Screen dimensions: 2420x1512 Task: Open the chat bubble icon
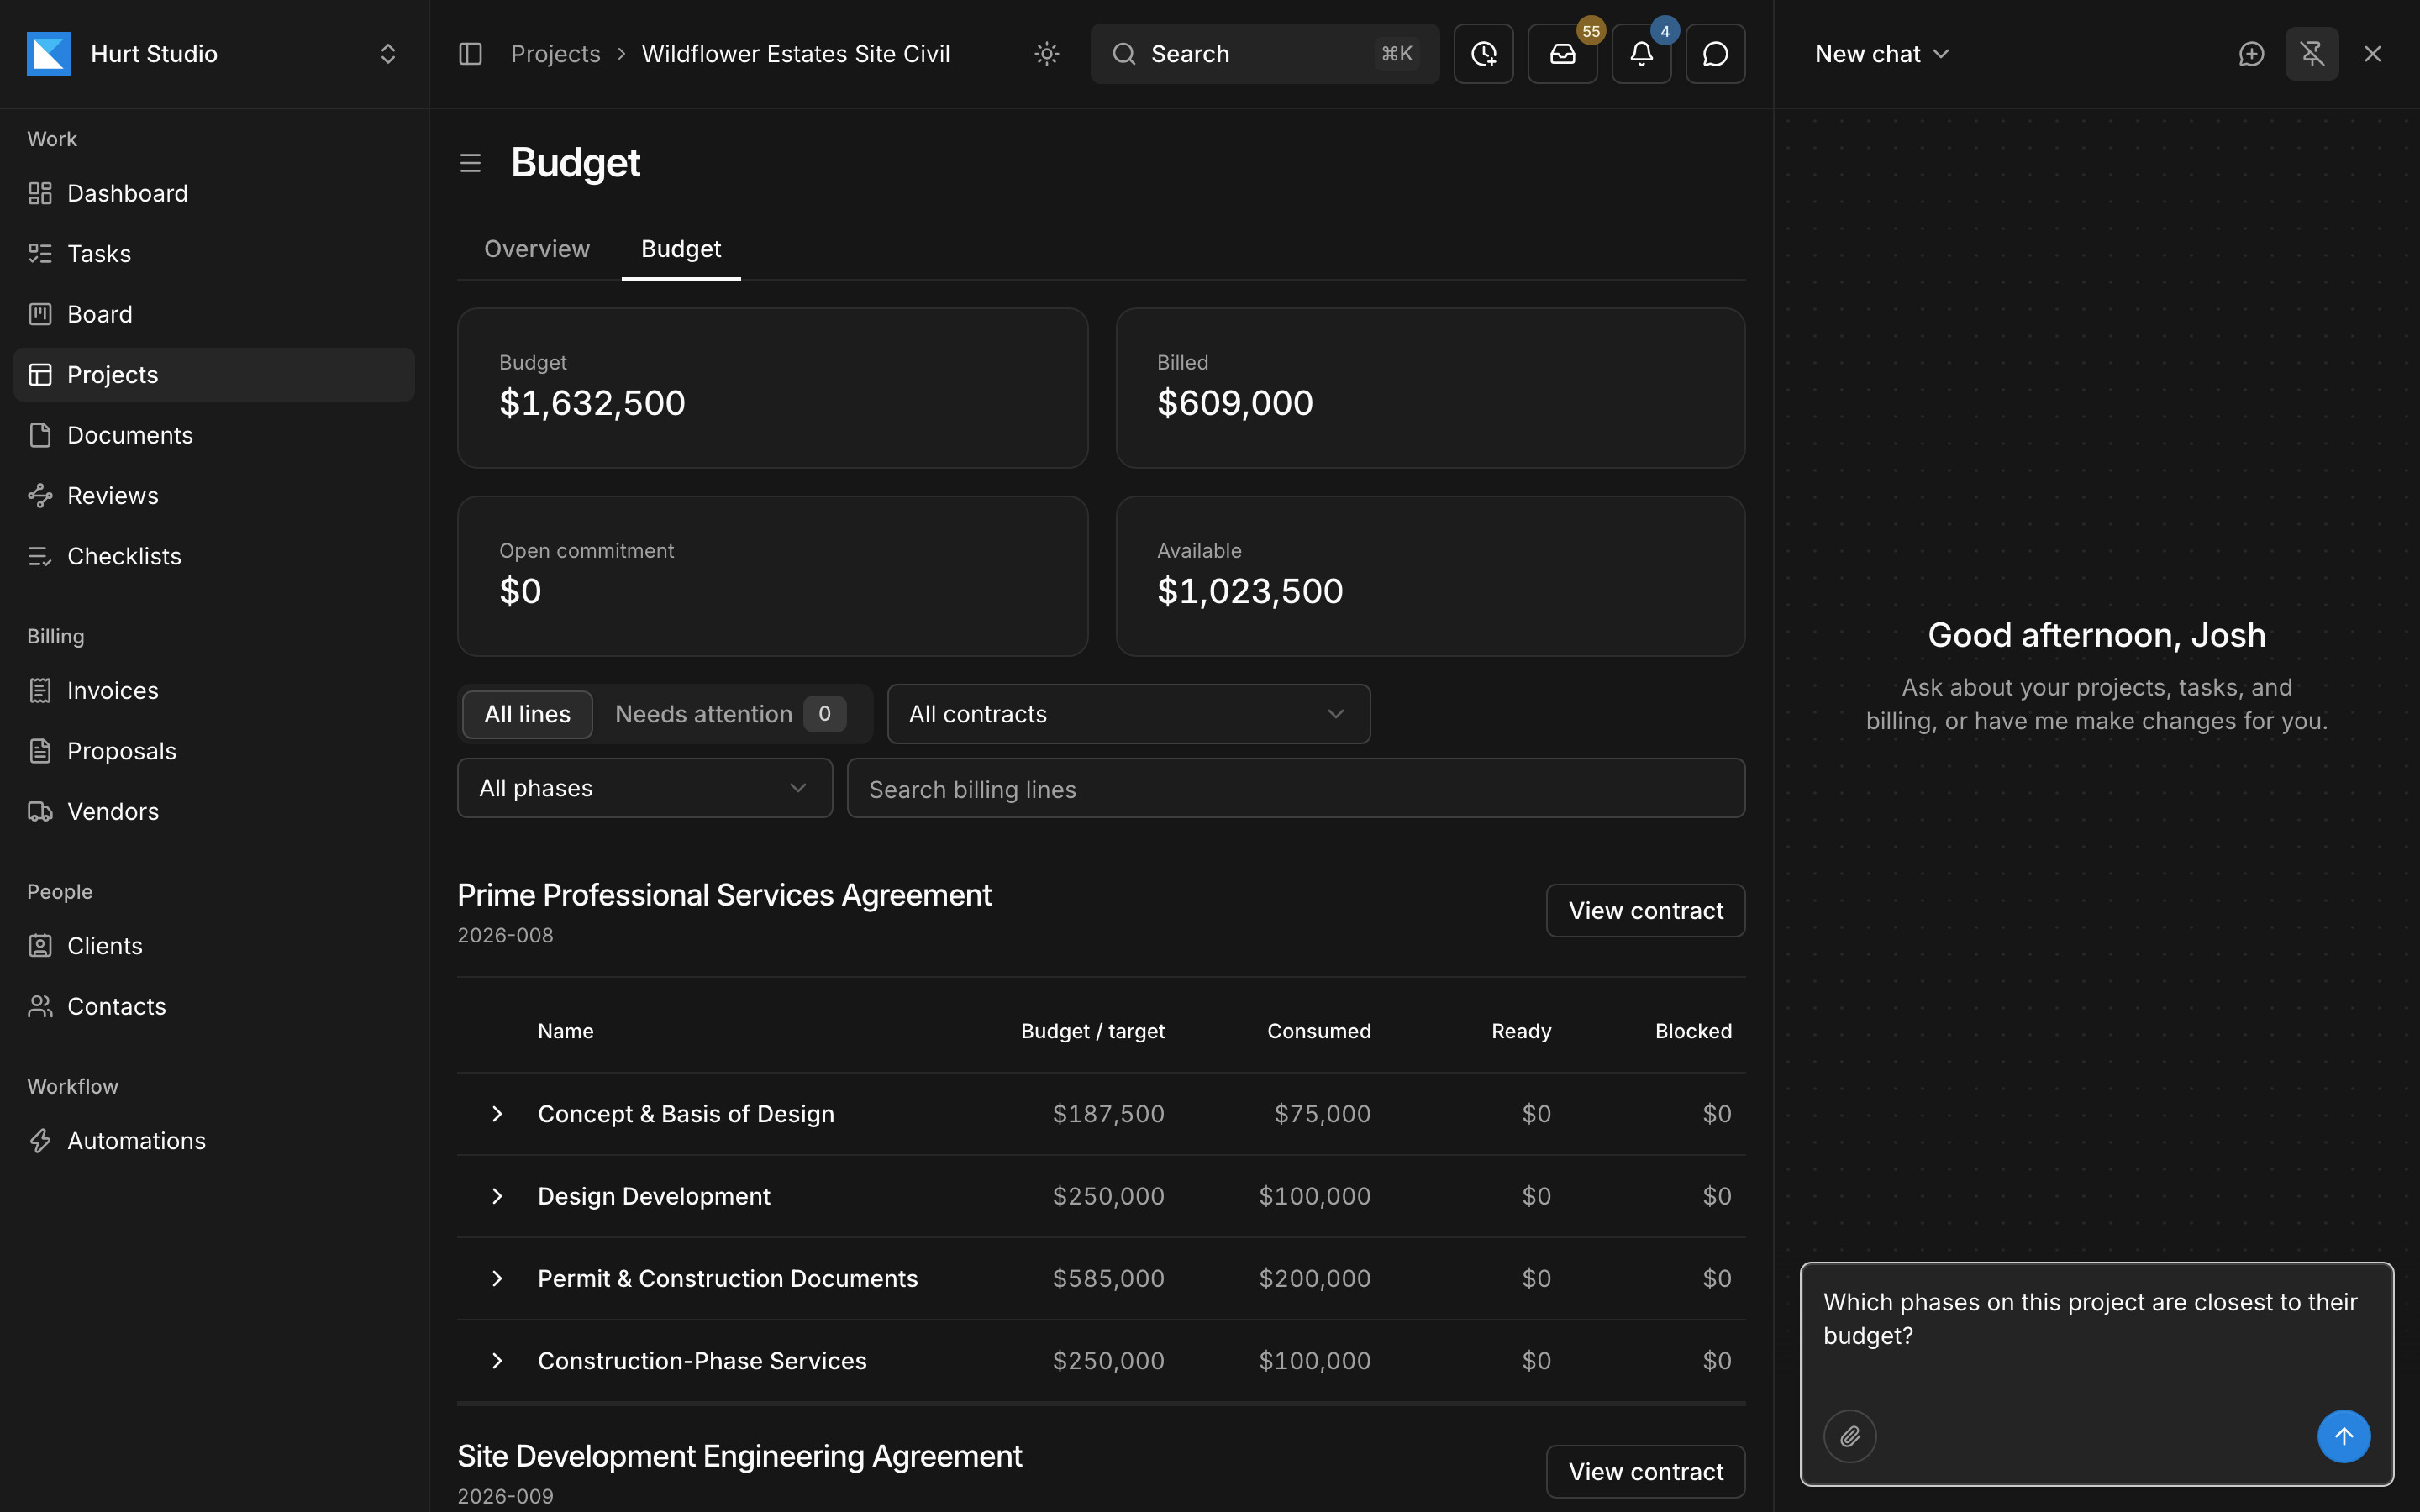1715,54
